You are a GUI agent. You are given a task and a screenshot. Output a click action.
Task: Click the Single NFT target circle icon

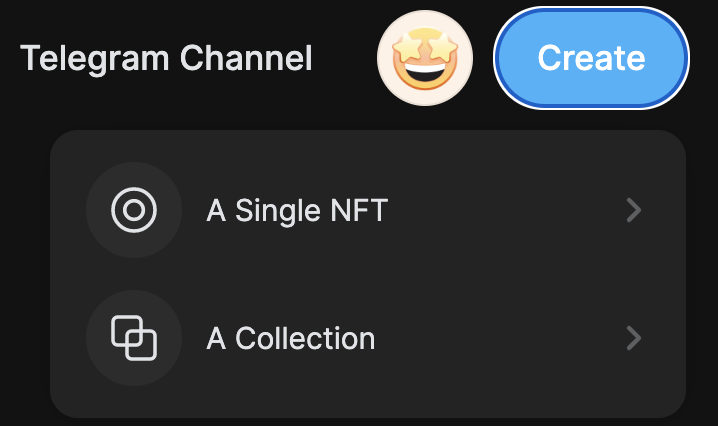pyautogui.click(x=134, y=210)
